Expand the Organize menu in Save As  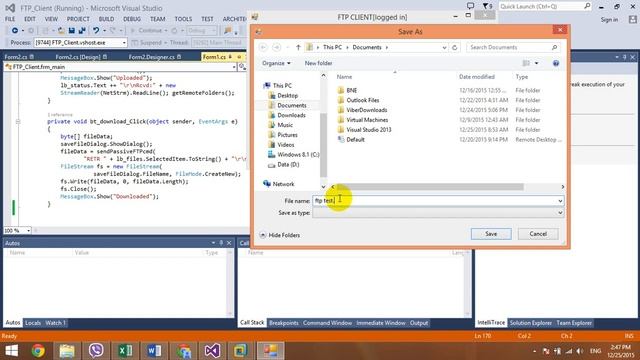[276, 63]
